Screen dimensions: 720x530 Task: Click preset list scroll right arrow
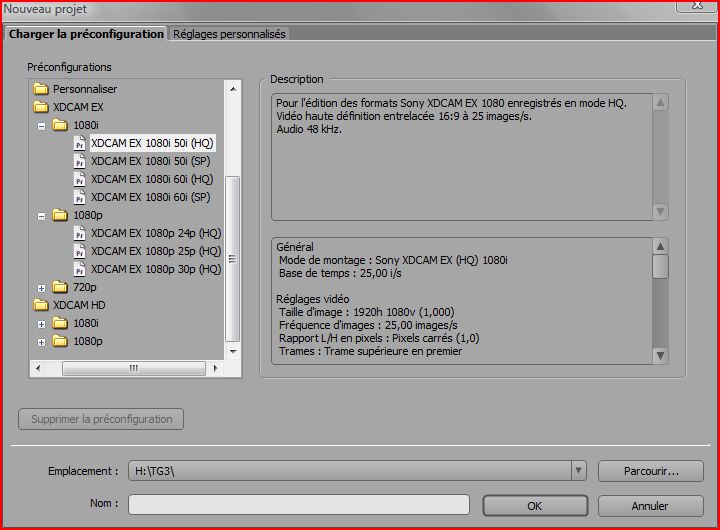coord(215,368)
